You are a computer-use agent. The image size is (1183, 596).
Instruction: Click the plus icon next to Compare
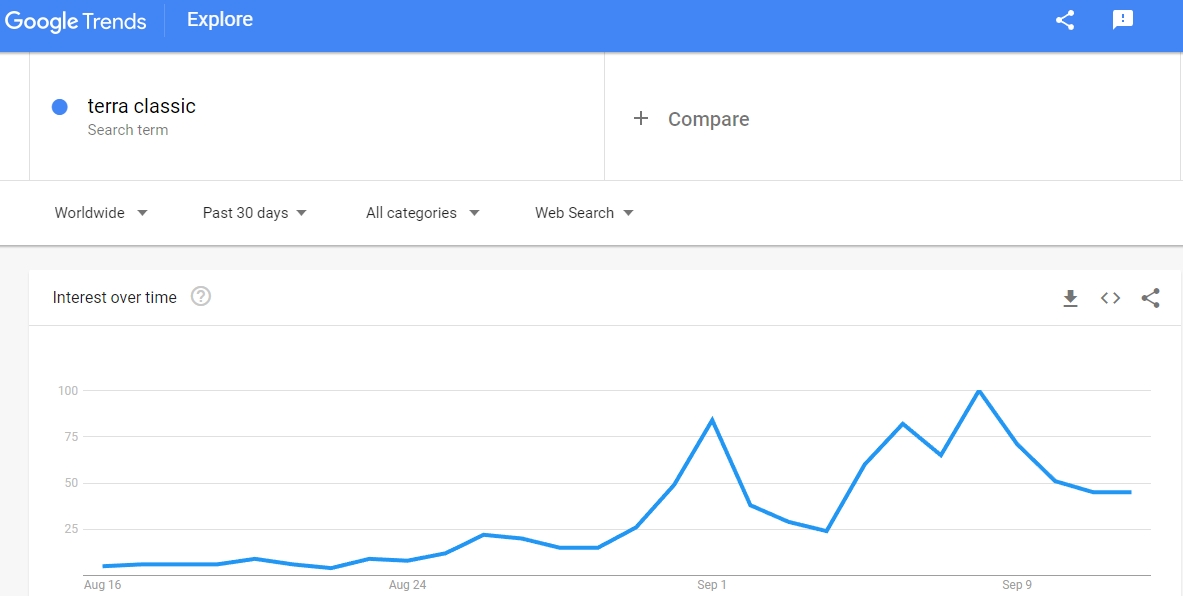[x=641, y=118]
